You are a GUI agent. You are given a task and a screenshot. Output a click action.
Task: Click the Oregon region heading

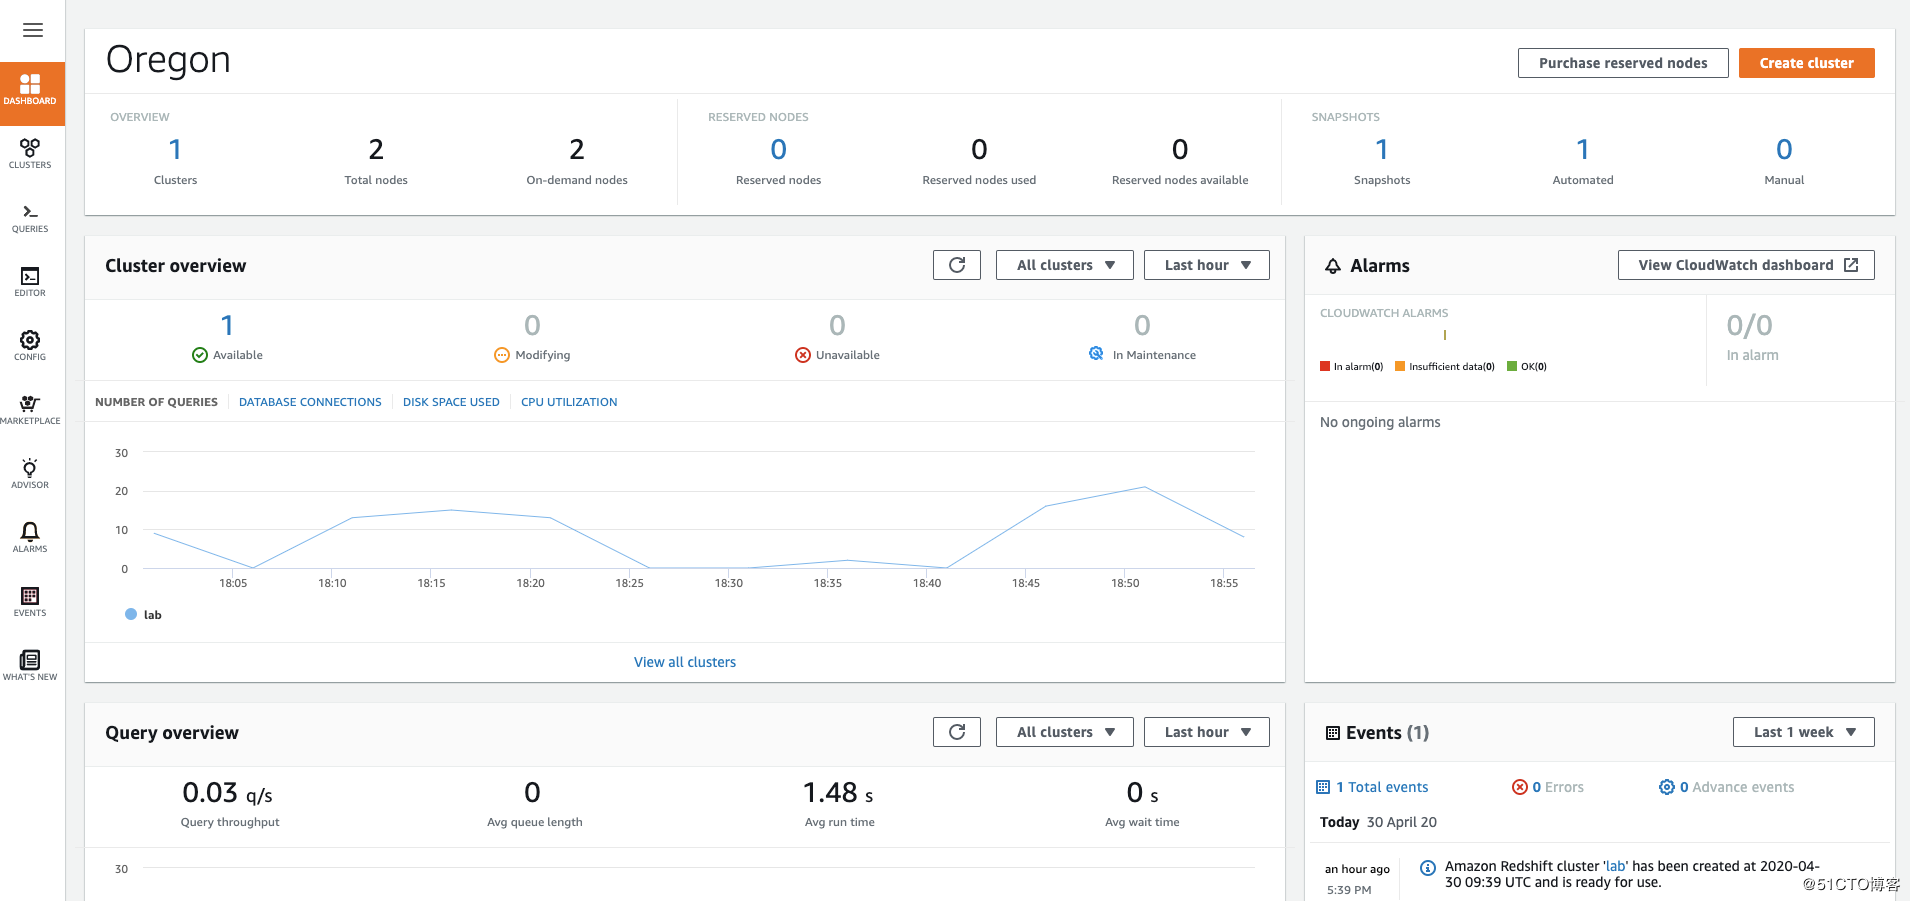168,60
